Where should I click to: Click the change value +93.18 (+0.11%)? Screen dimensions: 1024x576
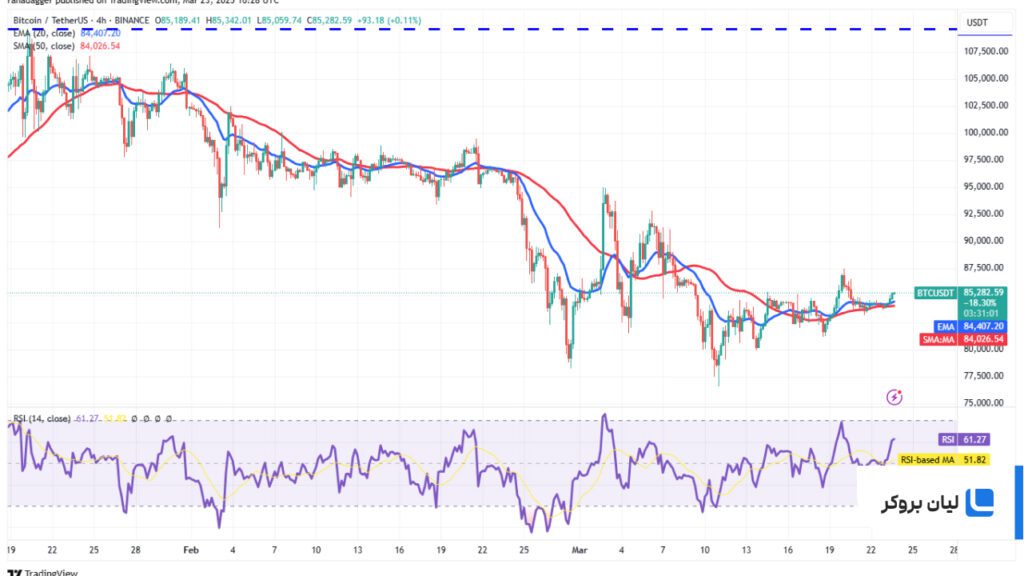(389, 20)
